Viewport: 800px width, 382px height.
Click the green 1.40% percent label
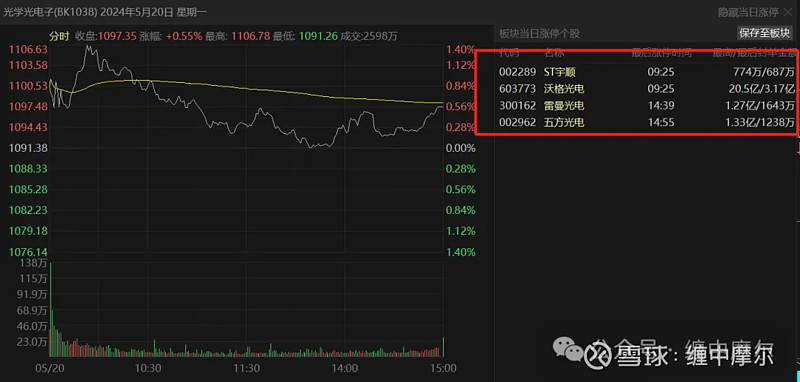pos(461,252)
